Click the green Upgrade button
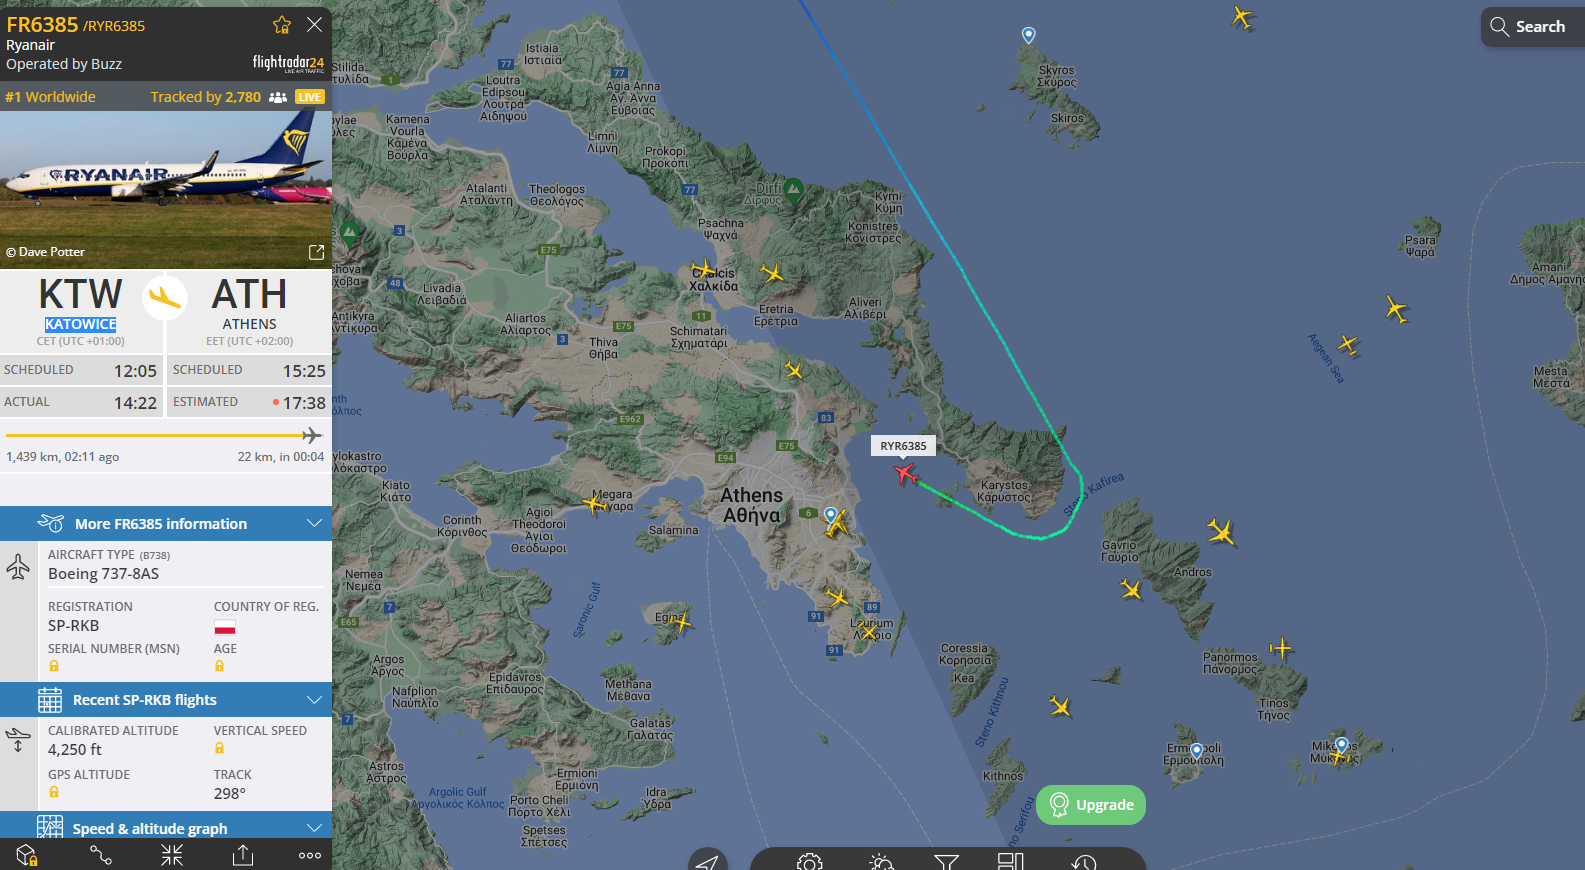The image size is (1585, 870). [x=1091, y=805]
